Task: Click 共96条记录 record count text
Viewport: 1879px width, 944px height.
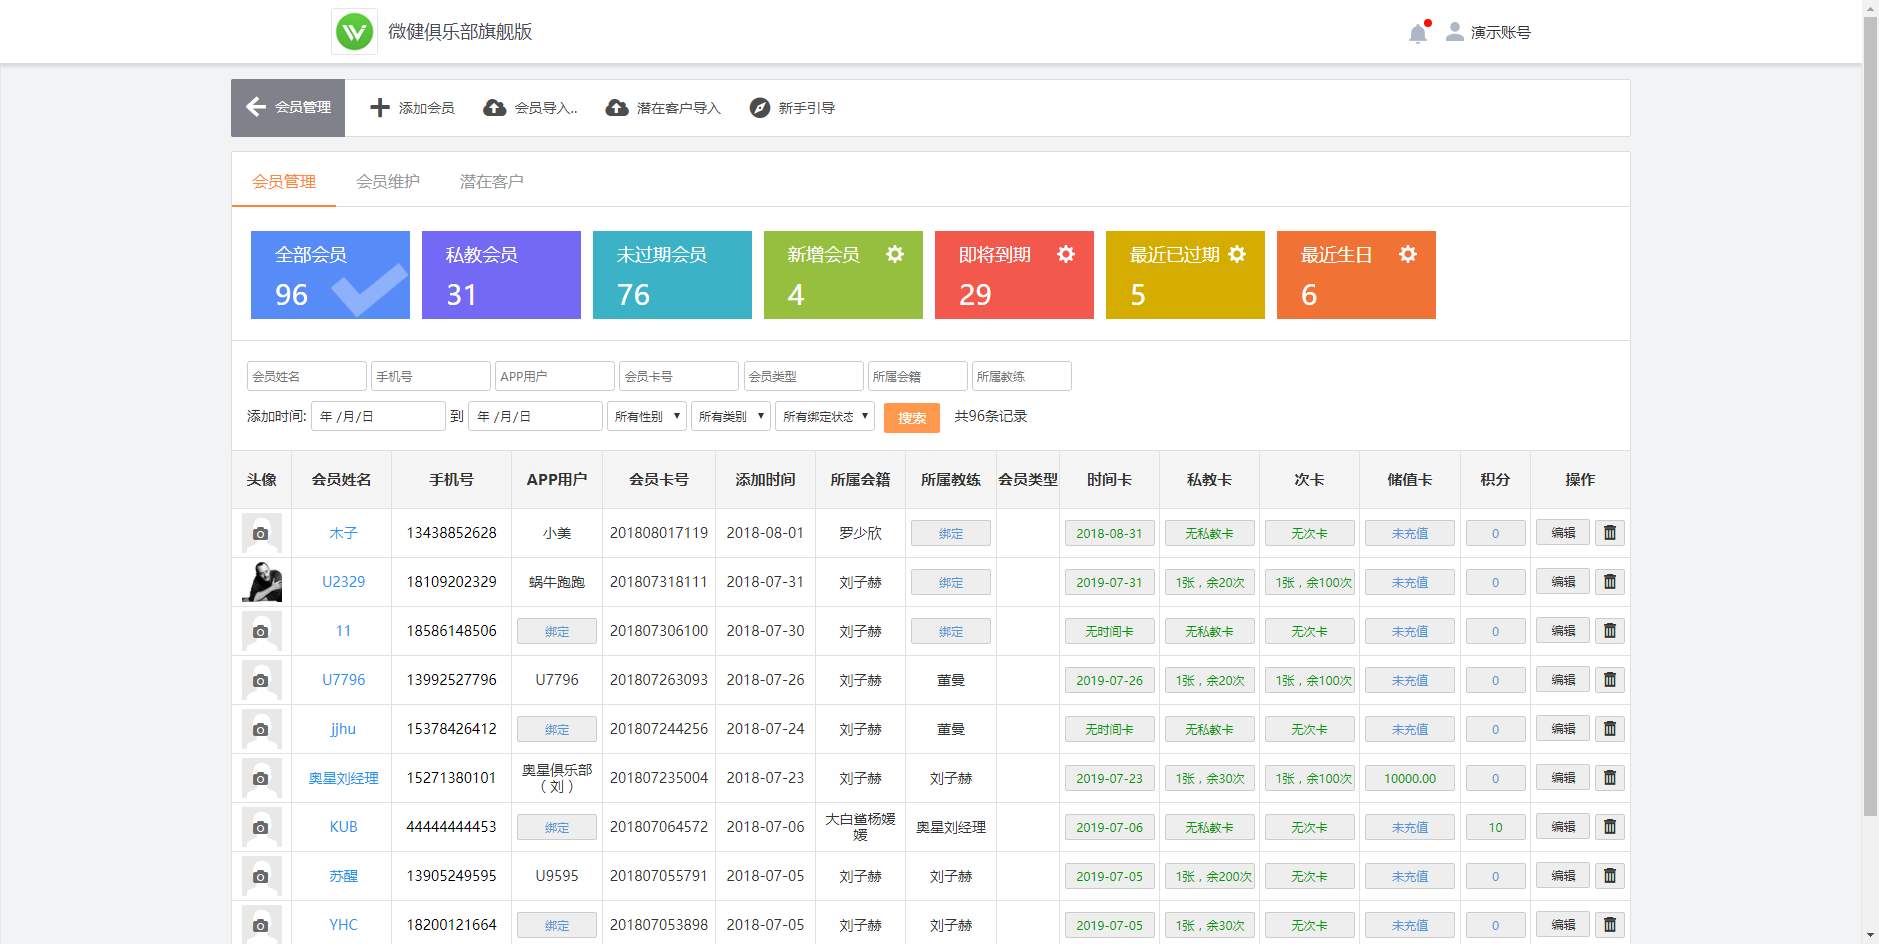Action: coord(990,416)
